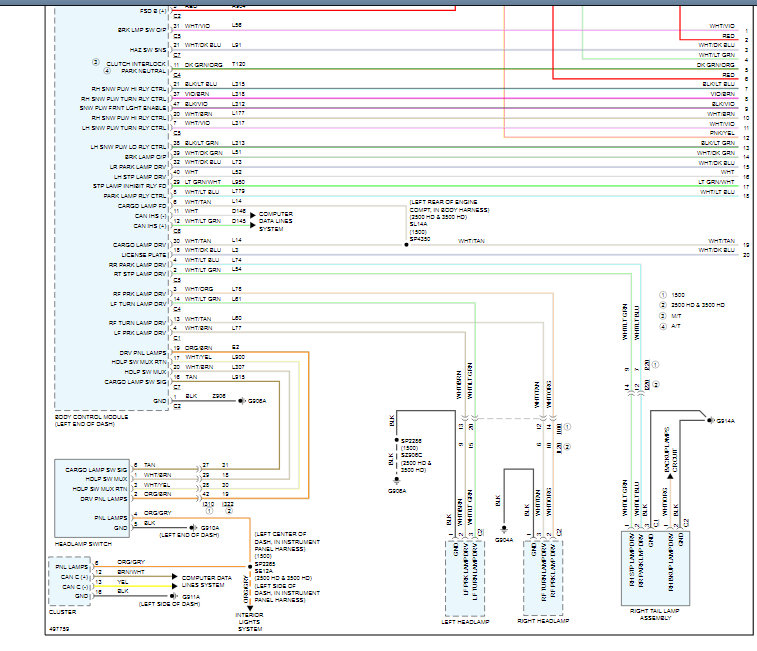757x651 pixels.
Task: Click the T120 circuit code
Action: (238, 64)
